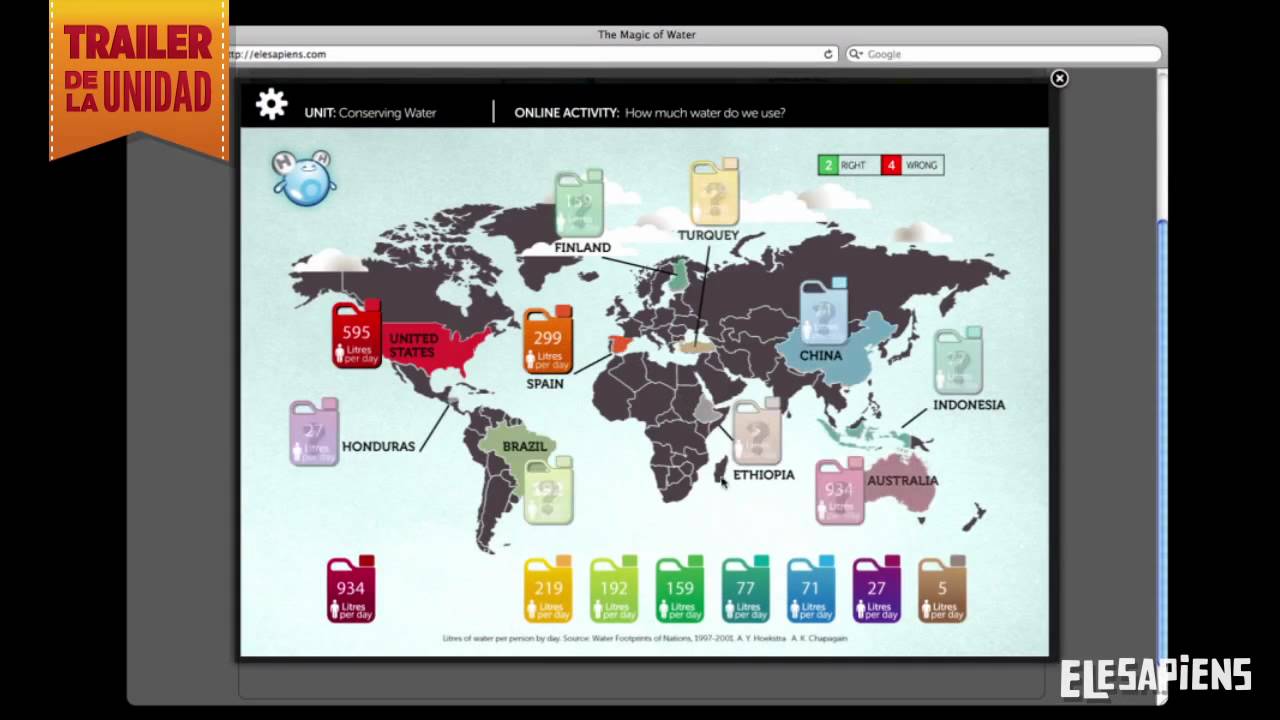Pick the blue 71 litres jerrycan
Image resolution: width=1280 pixels, height=720 pixels.
(x=811, y=590)
